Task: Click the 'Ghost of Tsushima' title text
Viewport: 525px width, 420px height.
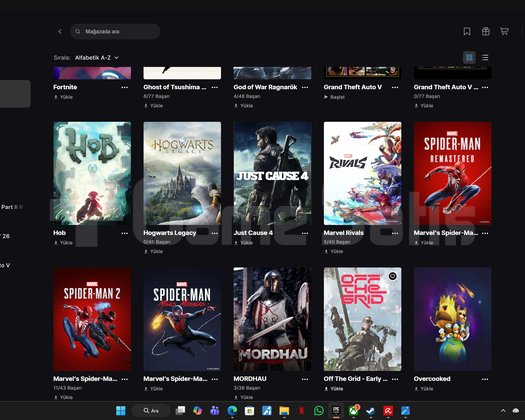Action: 174,87
